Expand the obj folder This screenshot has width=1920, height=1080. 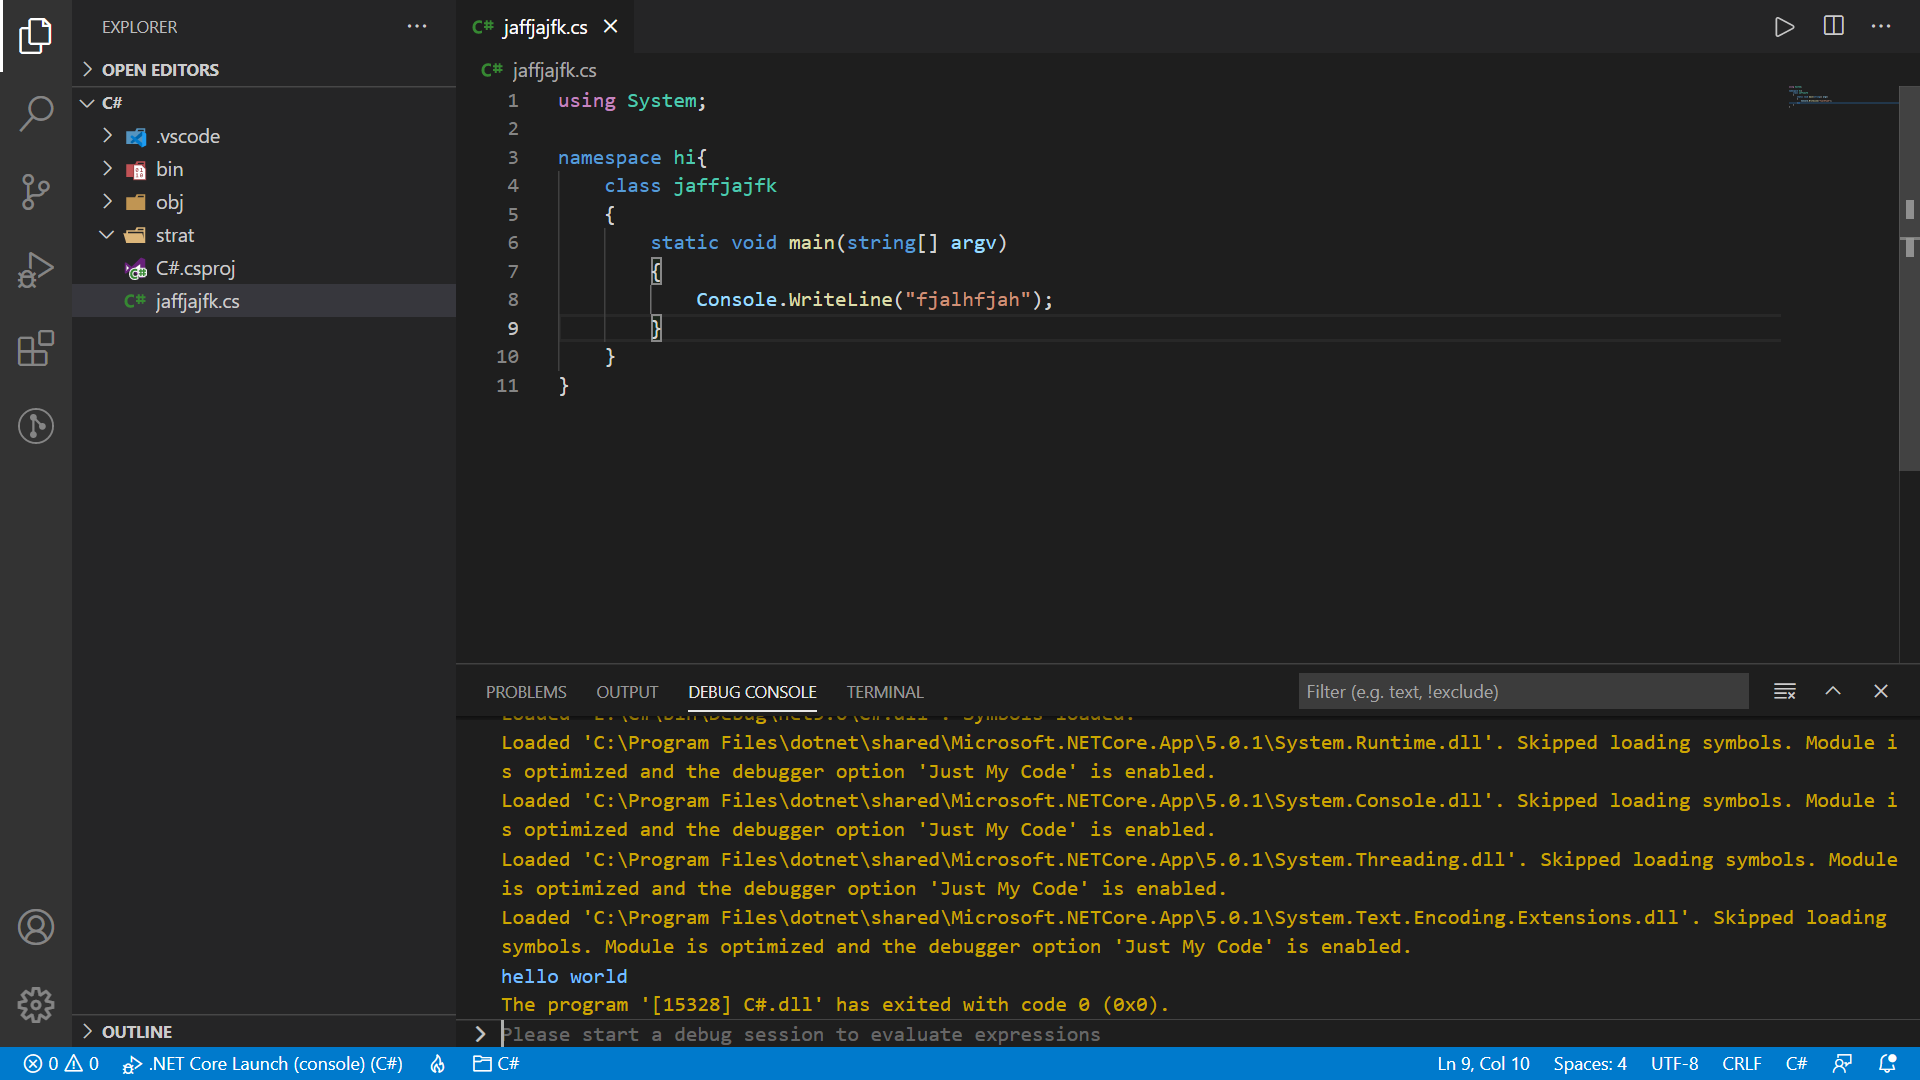(264, 202)
